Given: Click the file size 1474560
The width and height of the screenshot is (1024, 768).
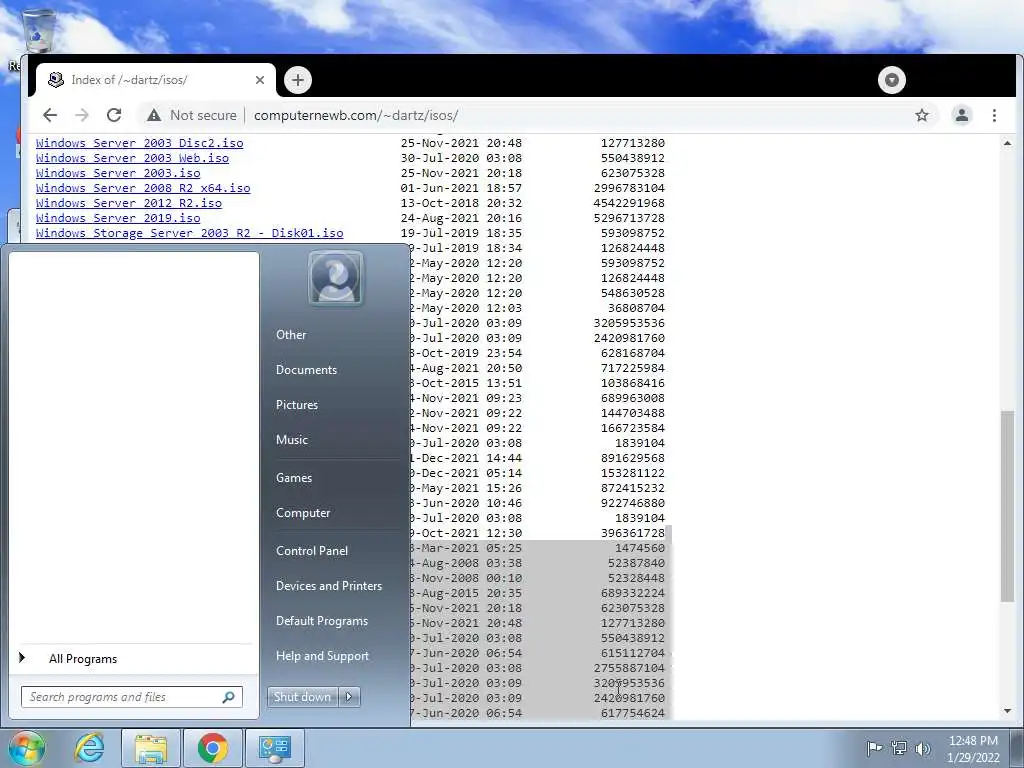Looking at the screenshot, I should click(640, 549).
